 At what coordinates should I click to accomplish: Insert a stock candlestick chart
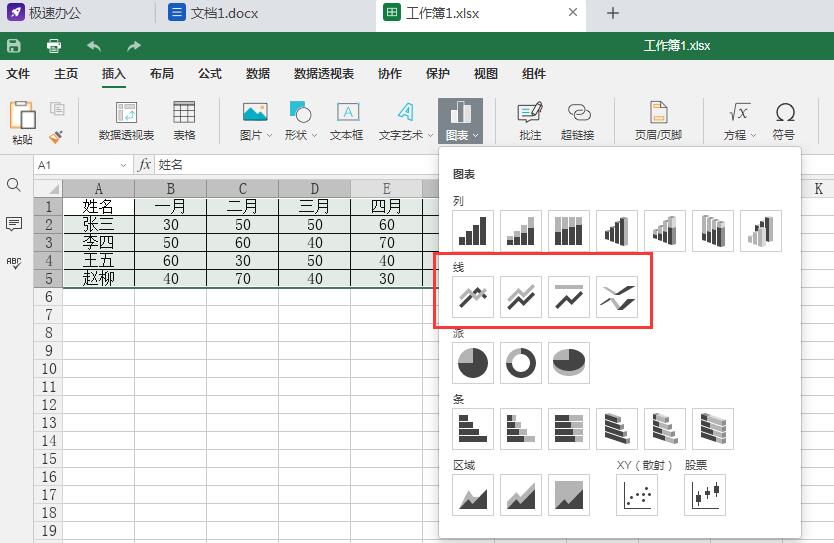(705, 494)
